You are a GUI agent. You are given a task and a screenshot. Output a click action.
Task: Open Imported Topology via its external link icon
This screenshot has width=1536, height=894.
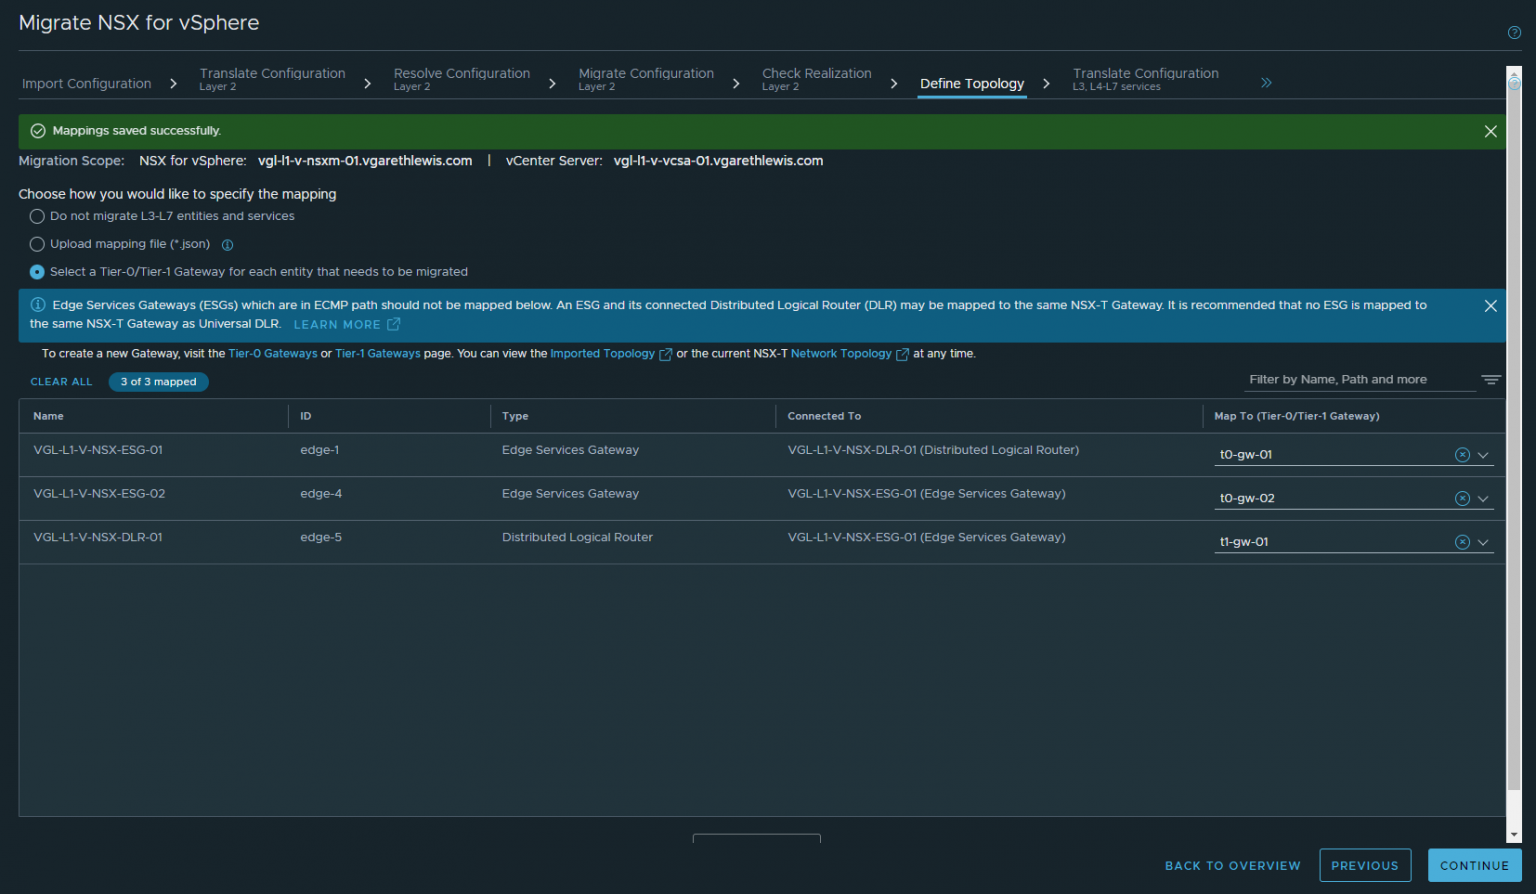tap(664, 353)
